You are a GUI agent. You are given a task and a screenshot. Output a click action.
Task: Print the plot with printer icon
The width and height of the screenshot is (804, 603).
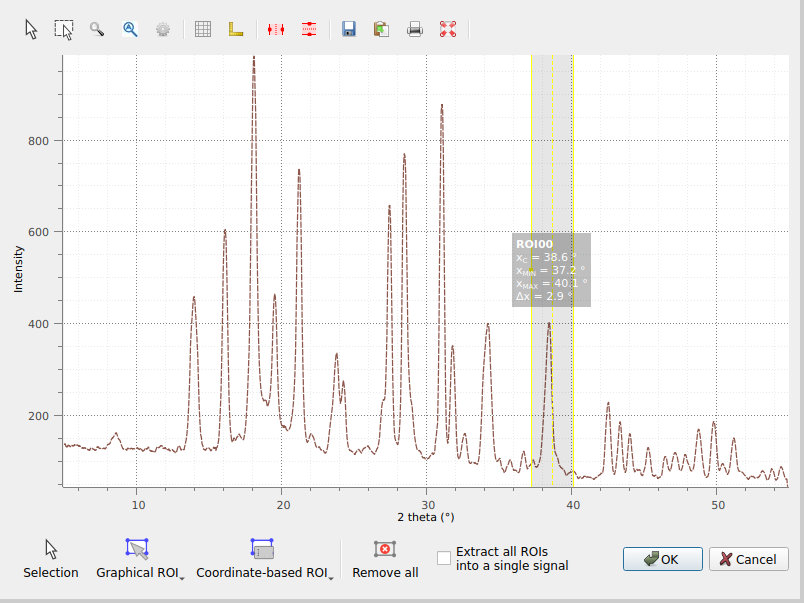[x=415, y=29]
